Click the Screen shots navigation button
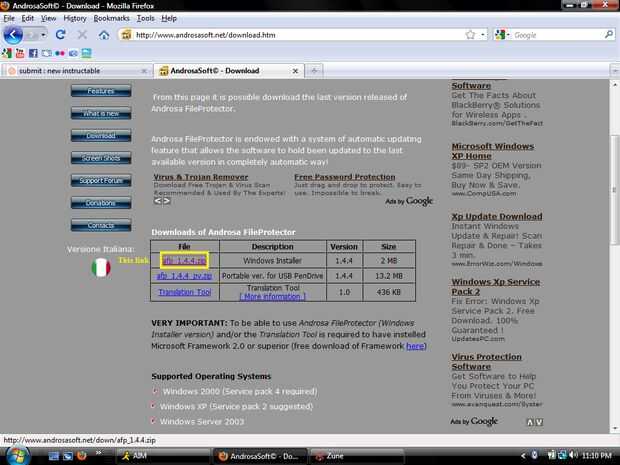 tap(101, 158)
